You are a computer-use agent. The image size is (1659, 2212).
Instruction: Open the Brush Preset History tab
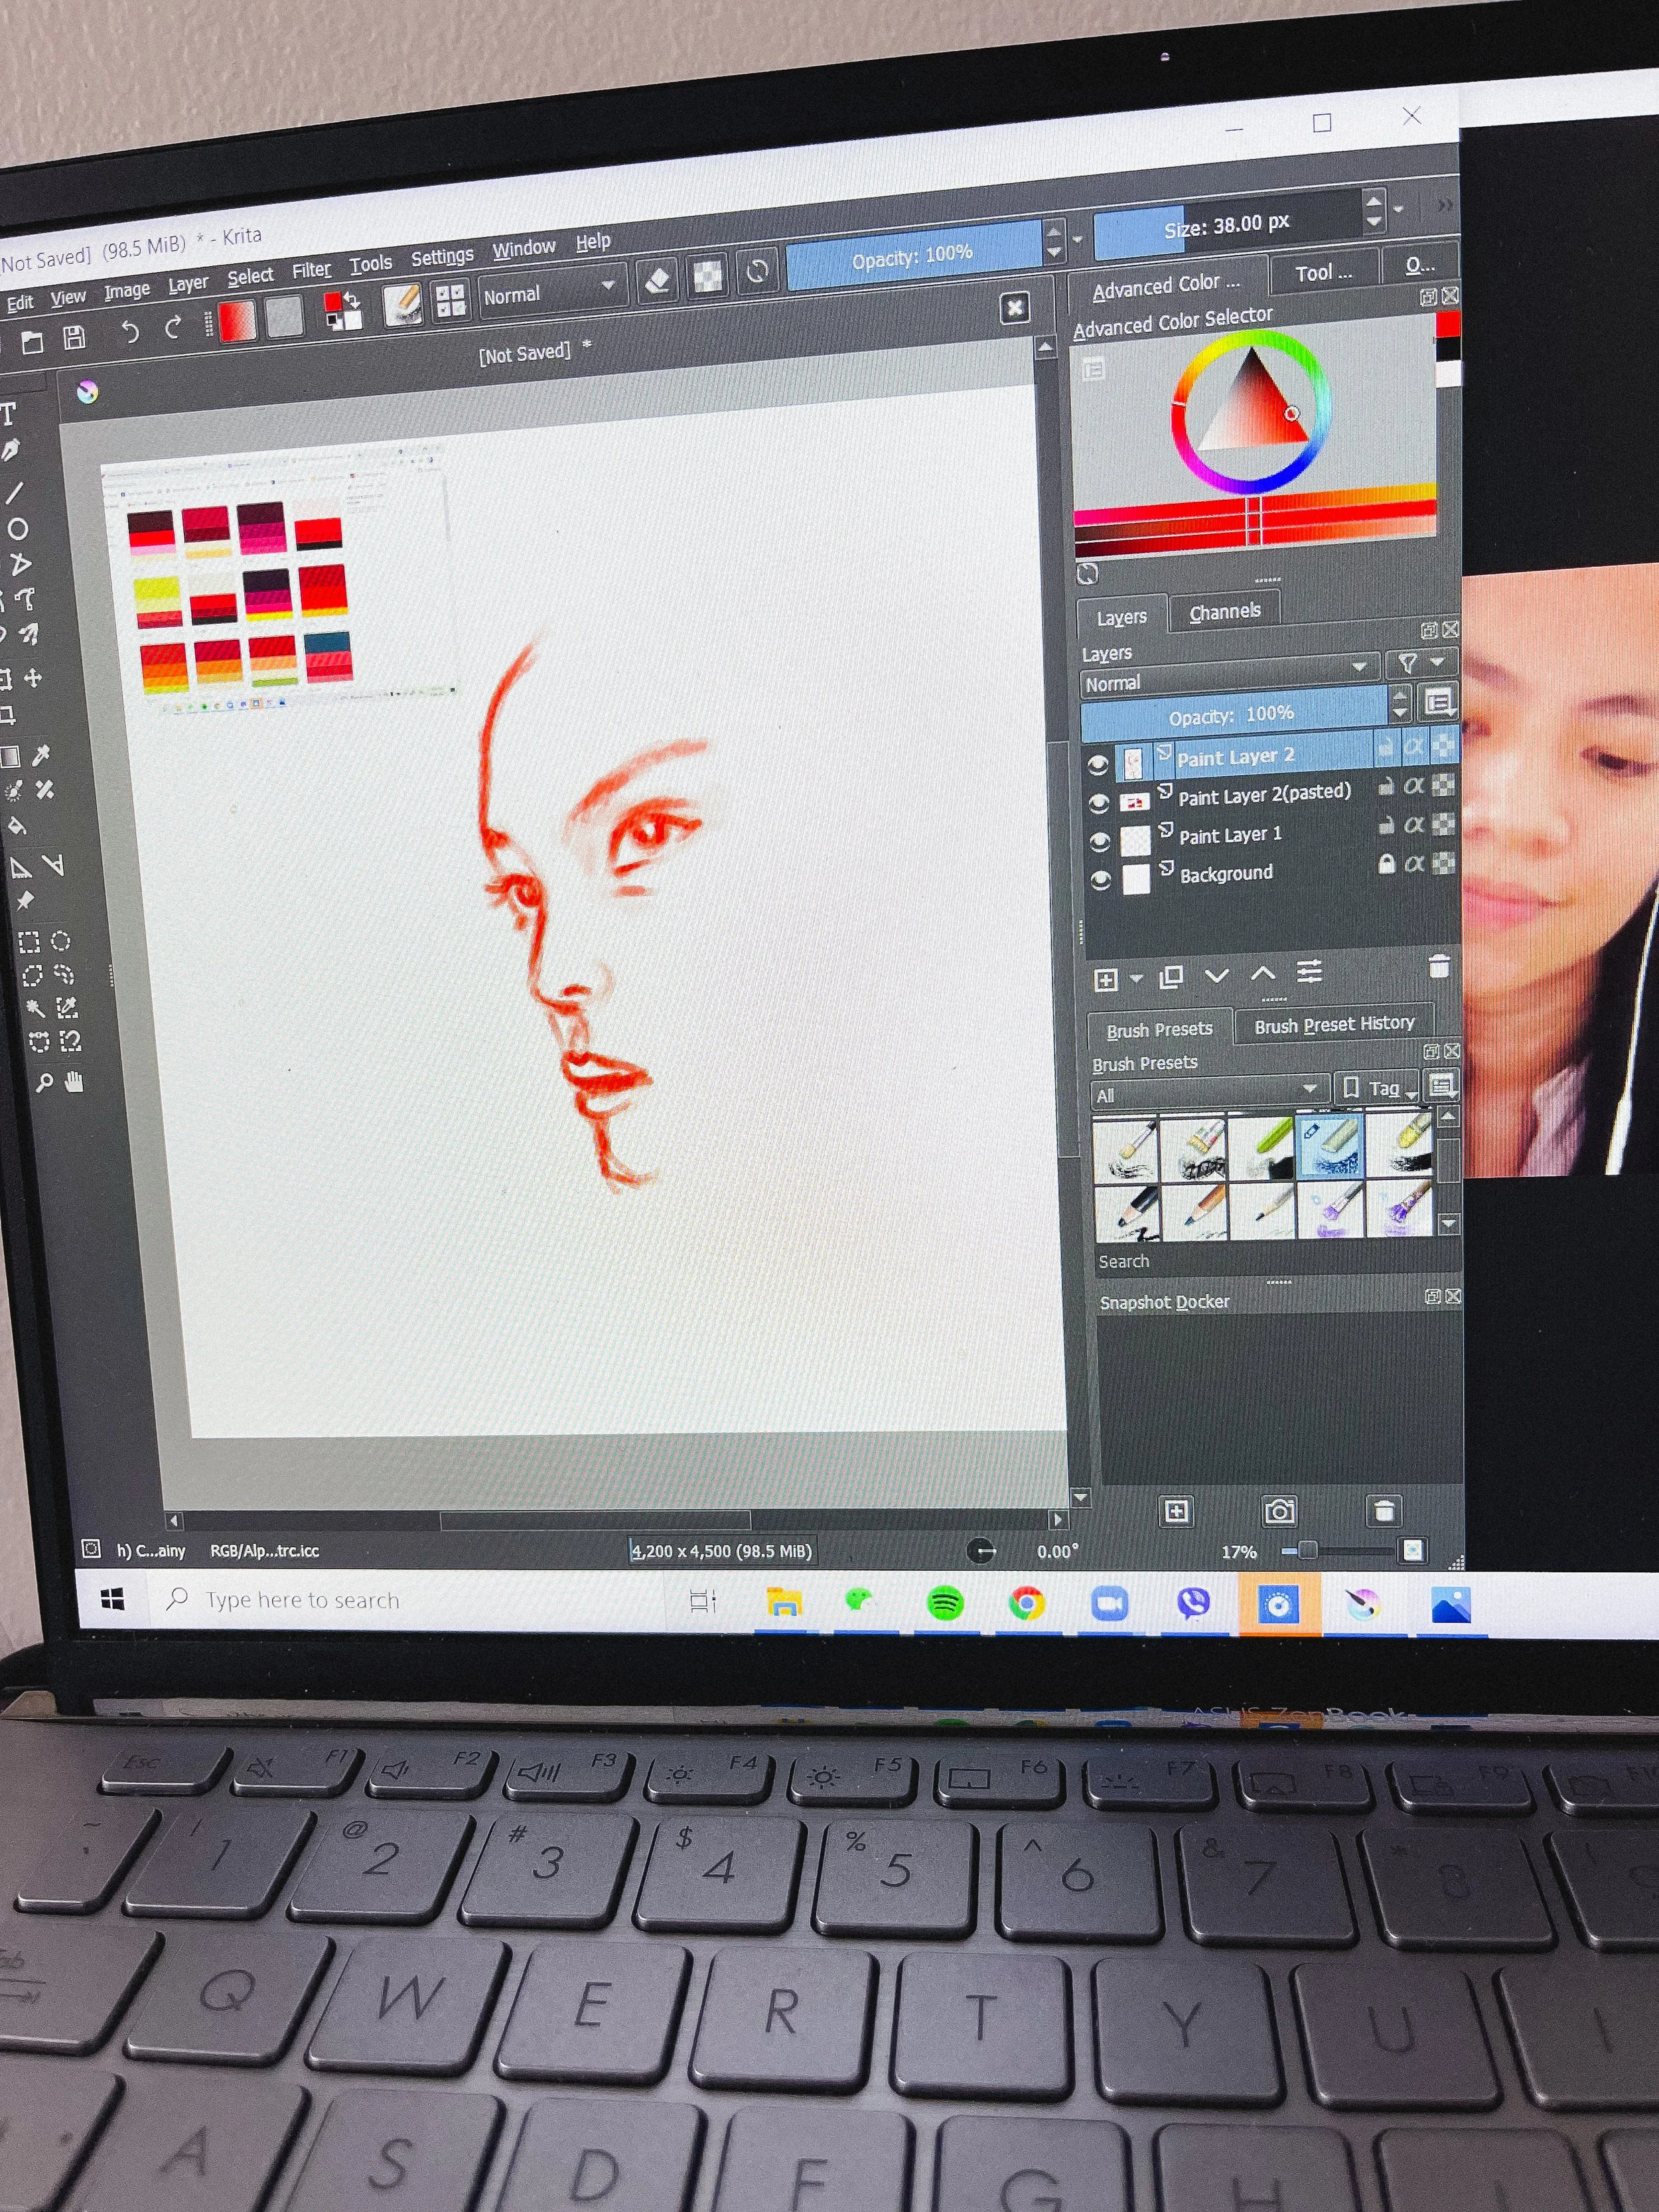(x=1333, y=1024)
